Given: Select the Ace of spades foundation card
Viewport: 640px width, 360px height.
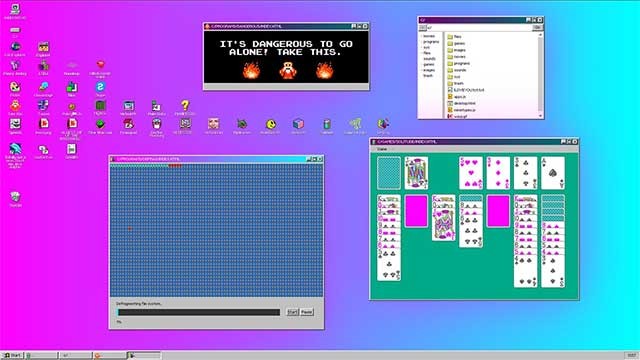Looking at the screenshot, I should click(553, 173).
